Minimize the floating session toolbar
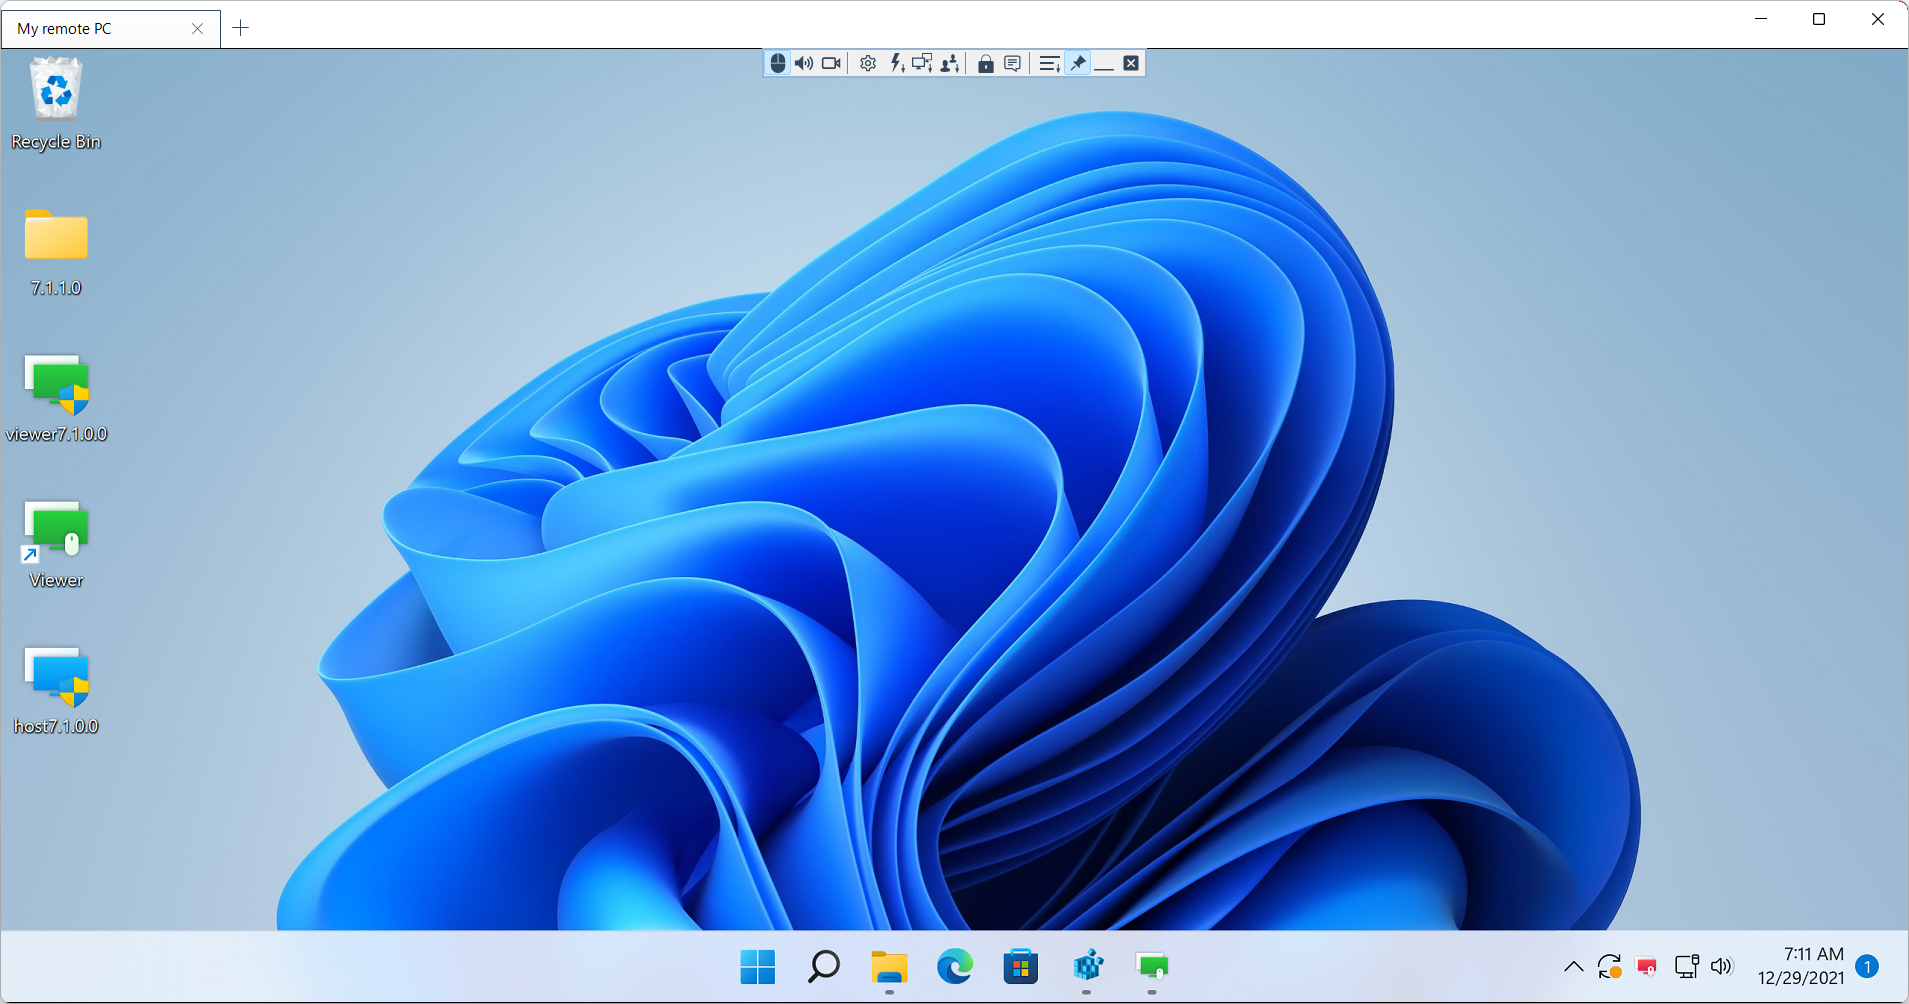The width and height of the screenshot is (1909, 1004). point(1104,64)
